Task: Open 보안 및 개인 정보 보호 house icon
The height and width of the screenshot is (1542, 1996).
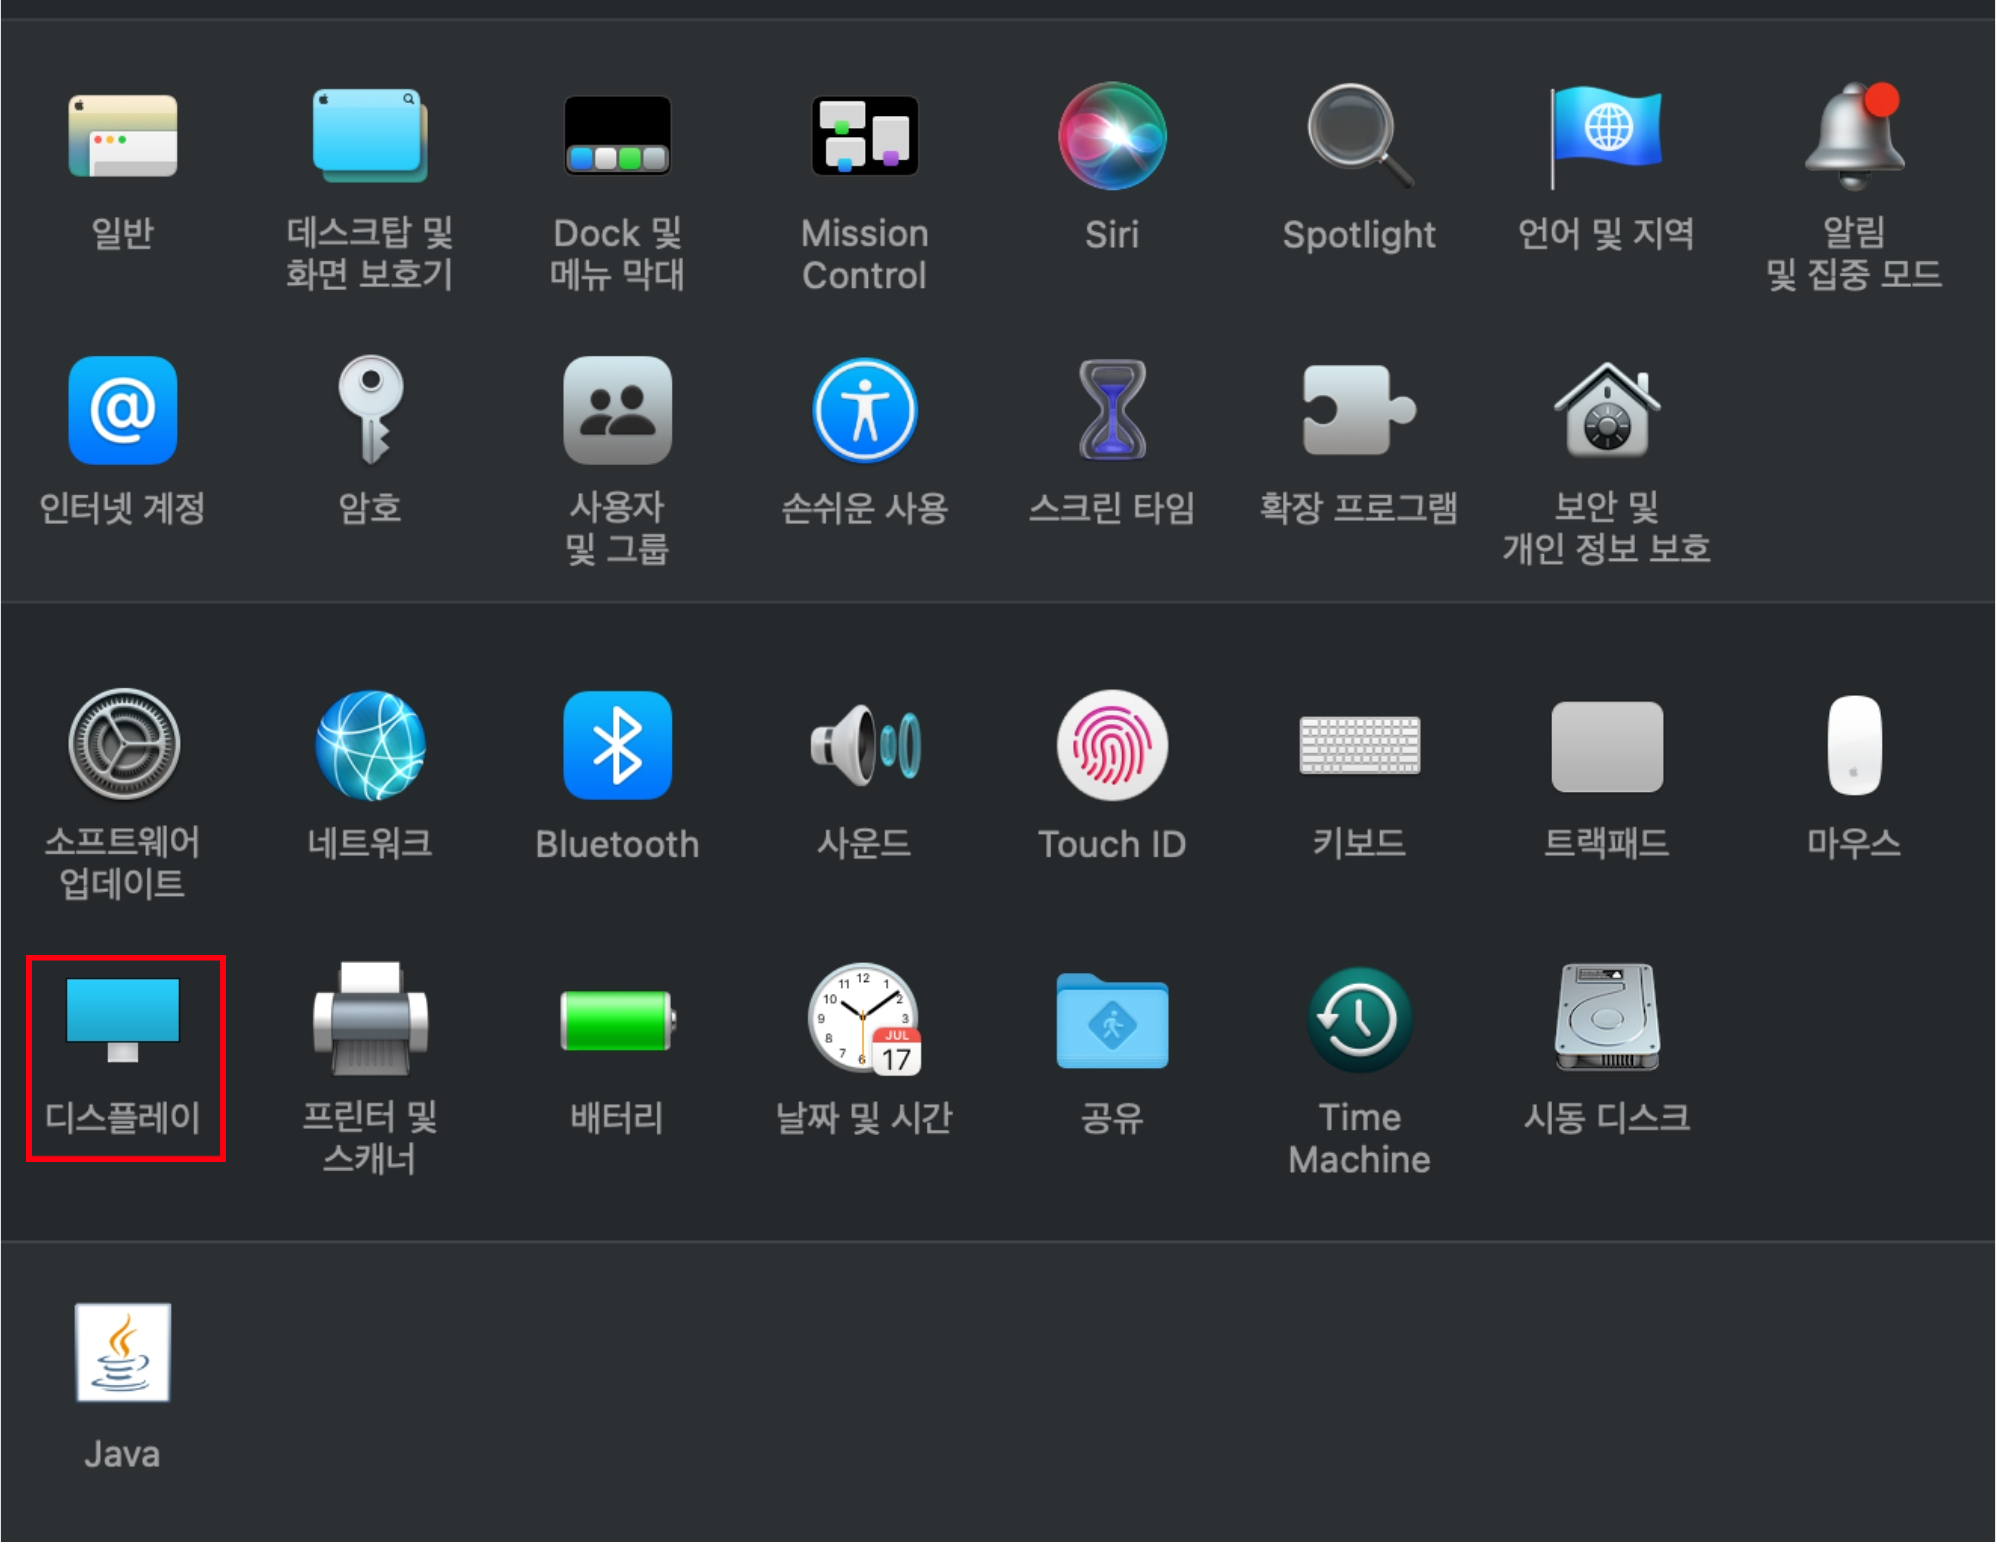Action: (1606, 411)
